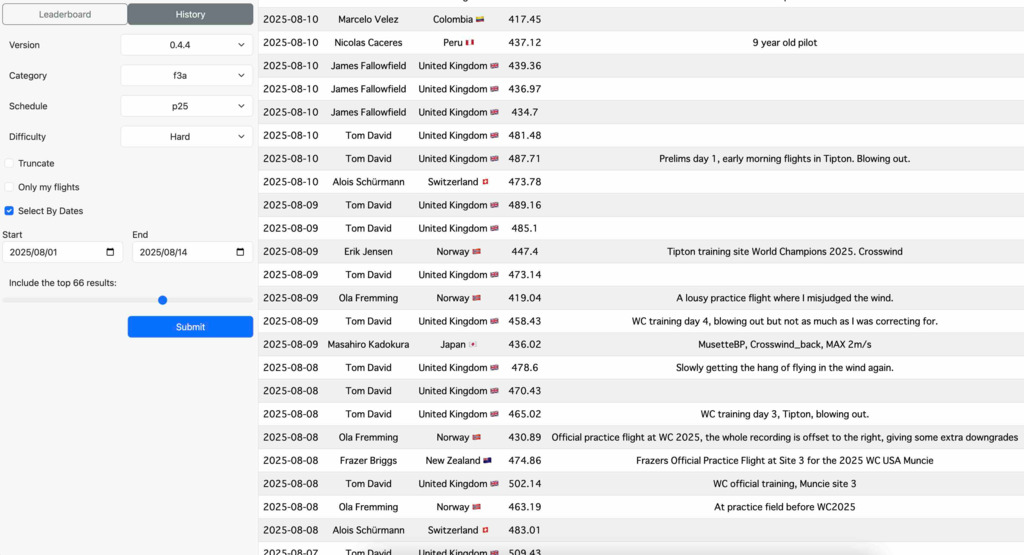The height and width of the screenshot is (555, 1024).
Task: Click the Norway flag beside Erik Jensen
Action: click(477, 252)
